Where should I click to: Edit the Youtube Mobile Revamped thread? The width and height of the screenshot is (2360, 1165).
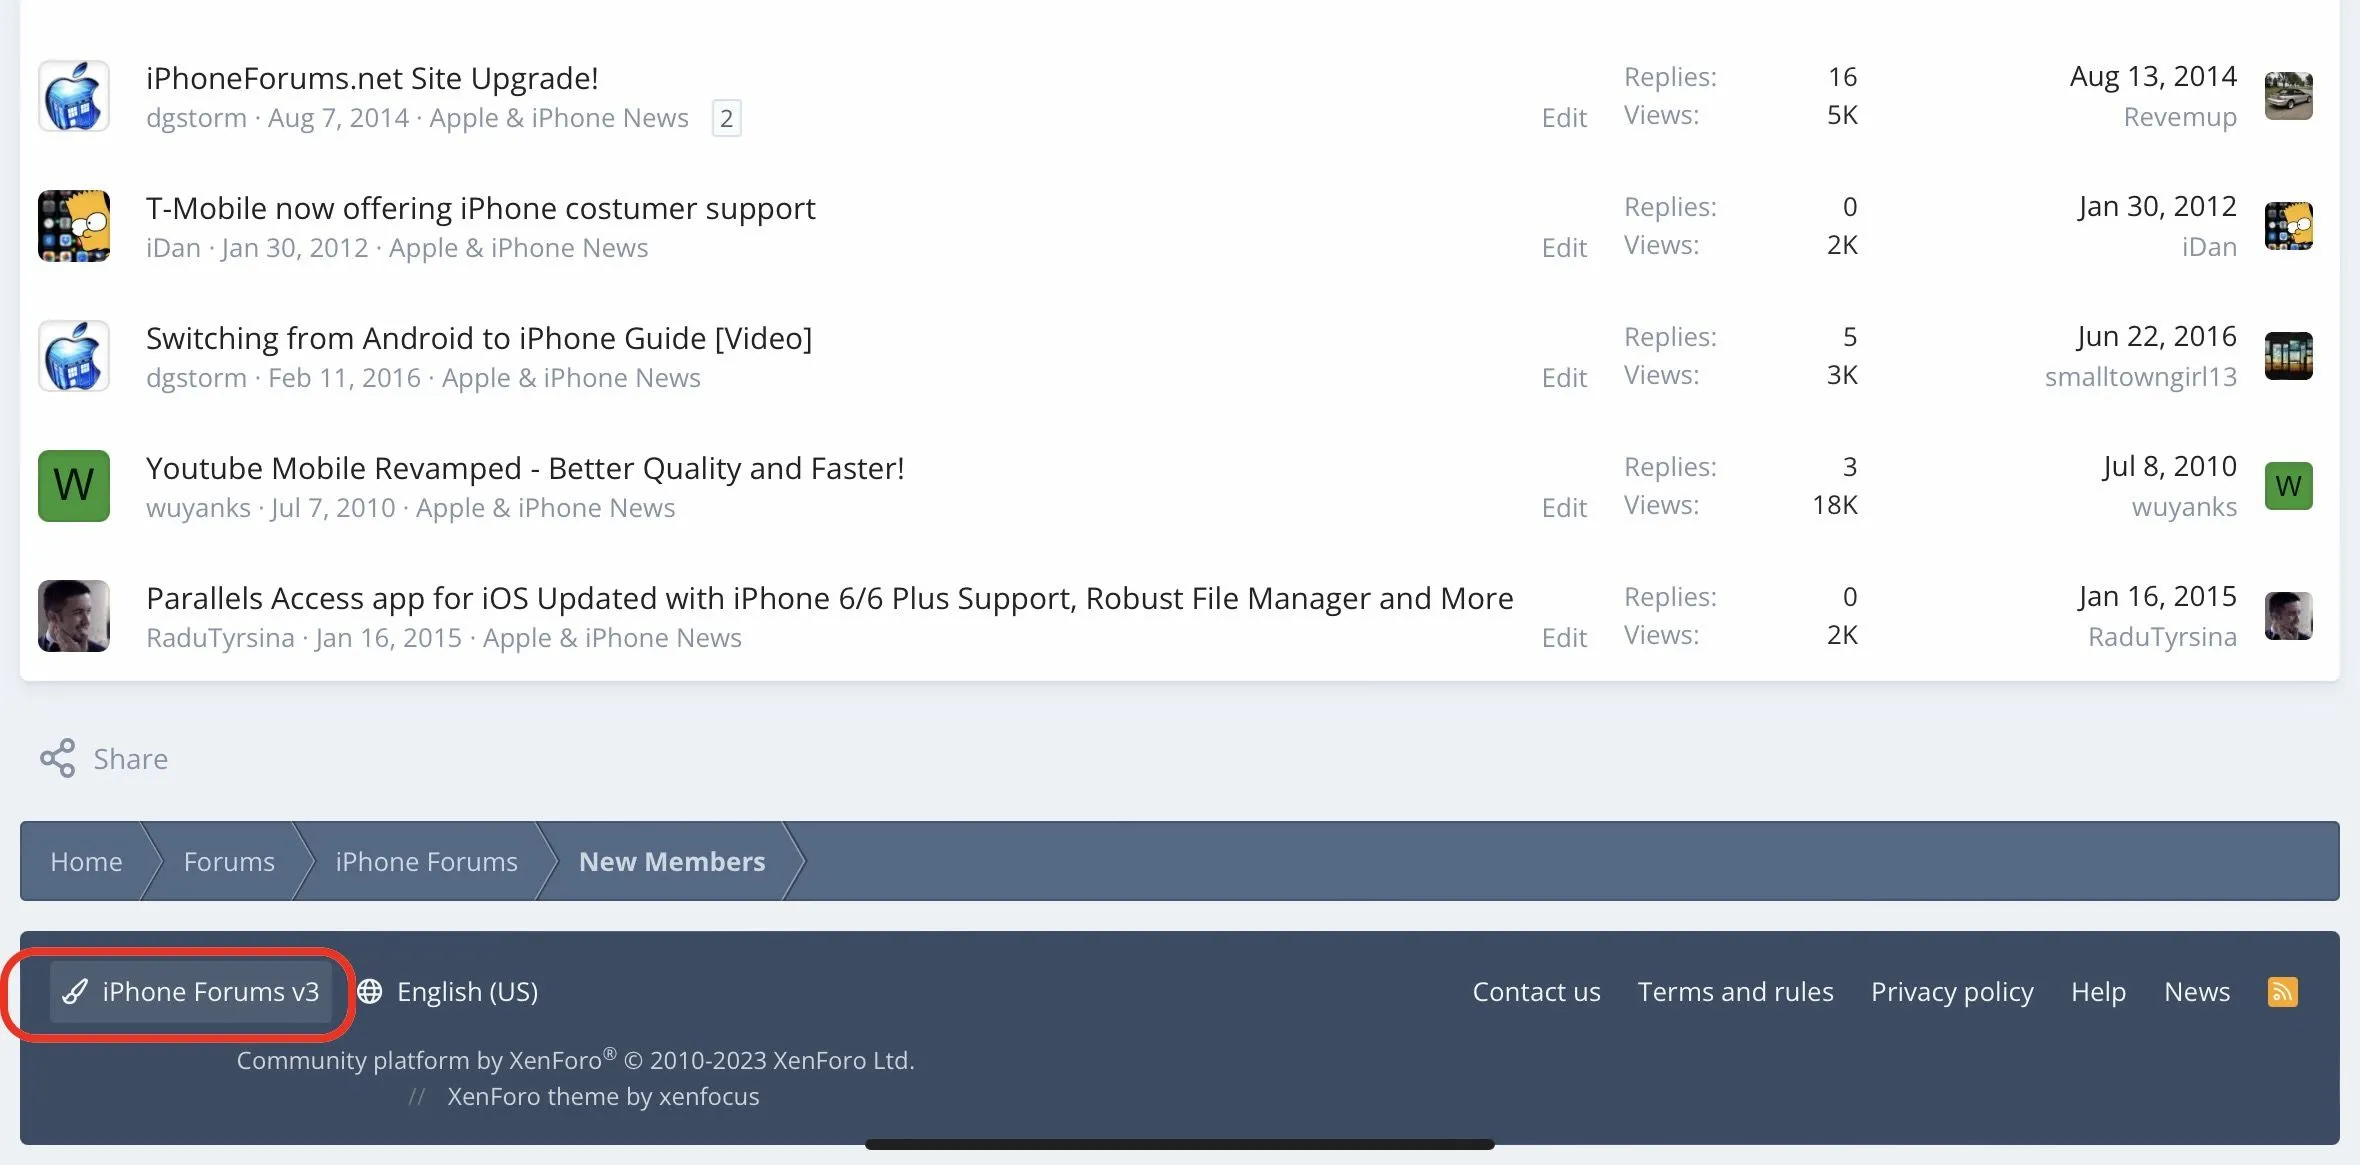(x=1564, y=508)
